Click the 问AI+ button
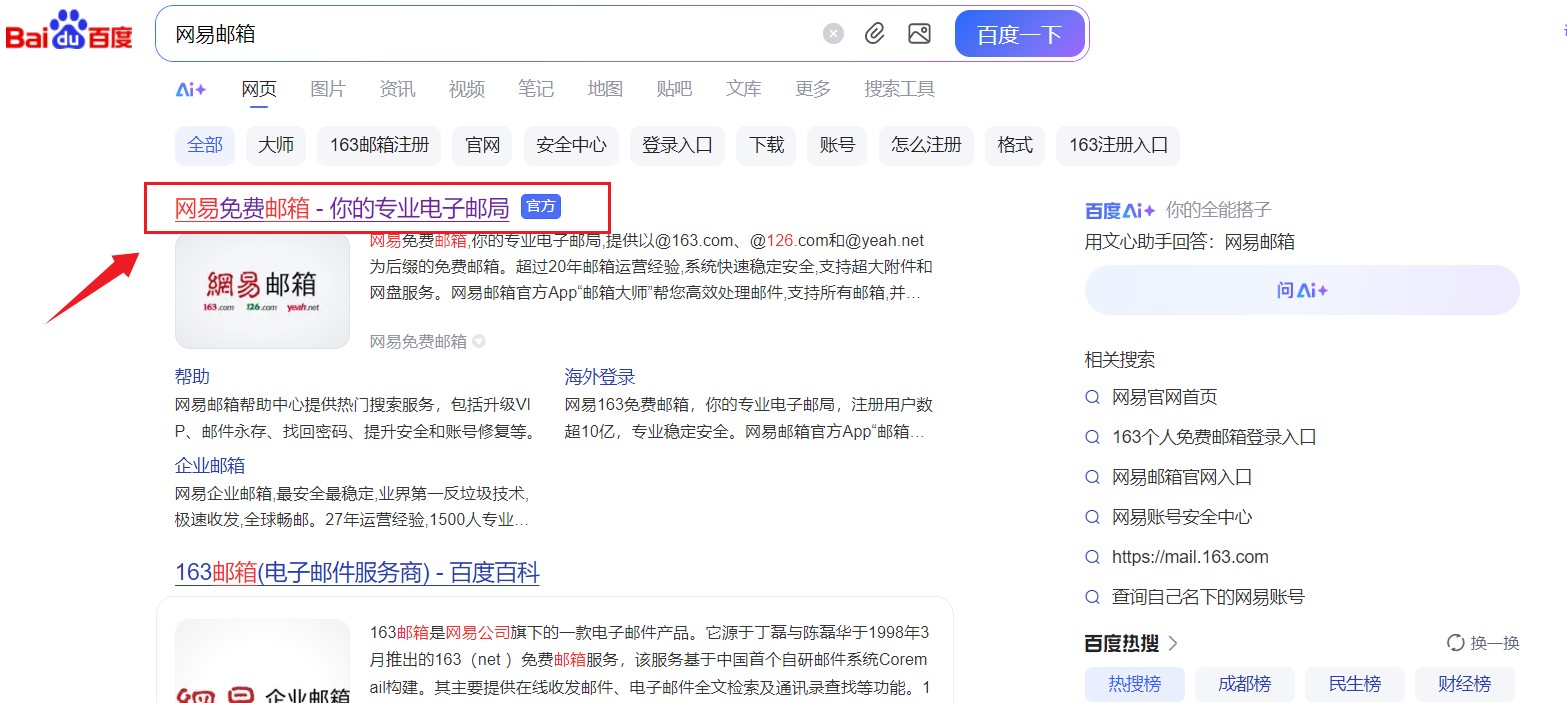This screenshot has height=703, width=1567. coord(1301,291)
